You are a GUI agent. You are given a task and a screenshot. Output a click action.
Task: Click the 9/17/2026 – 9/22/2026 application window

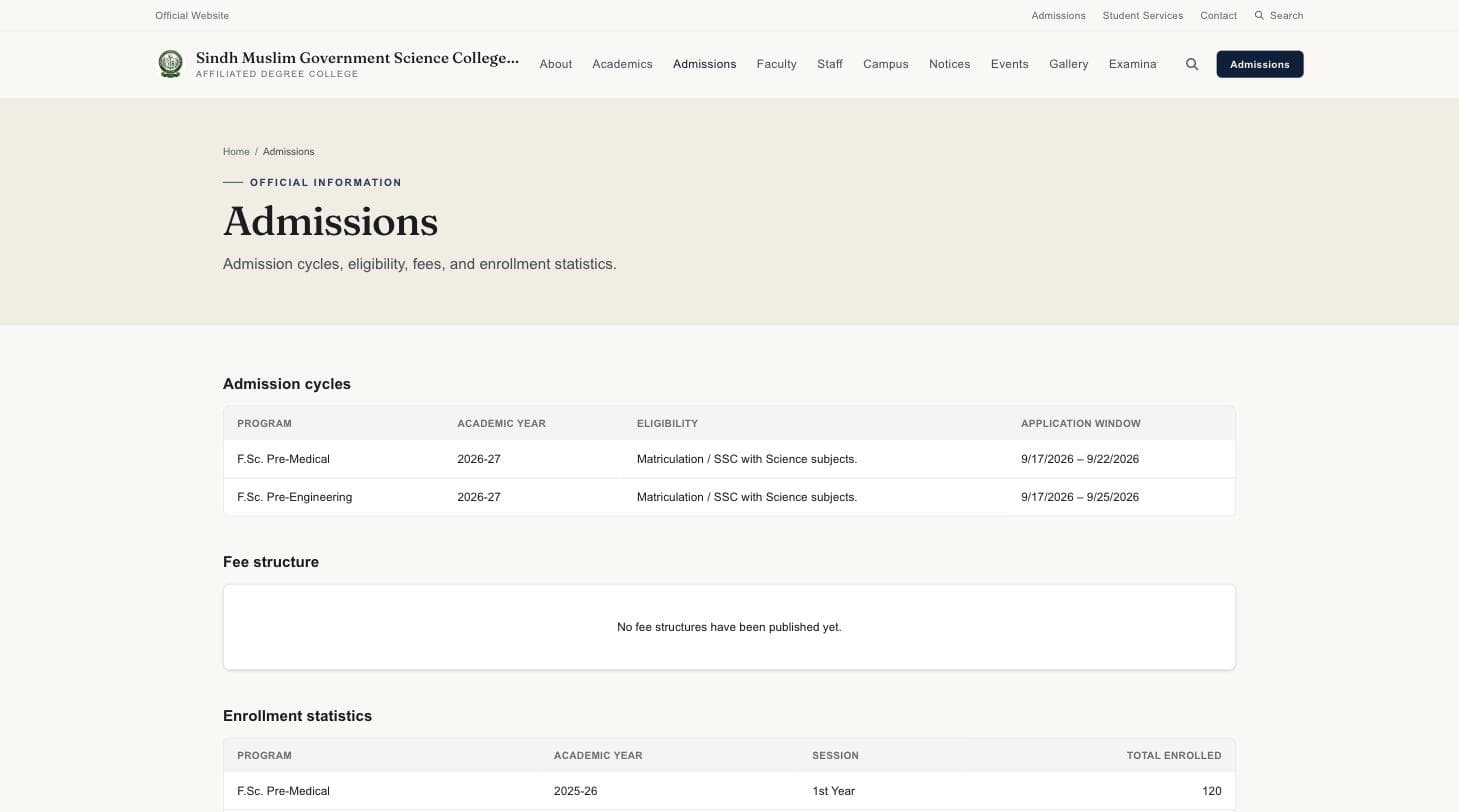1080,459
